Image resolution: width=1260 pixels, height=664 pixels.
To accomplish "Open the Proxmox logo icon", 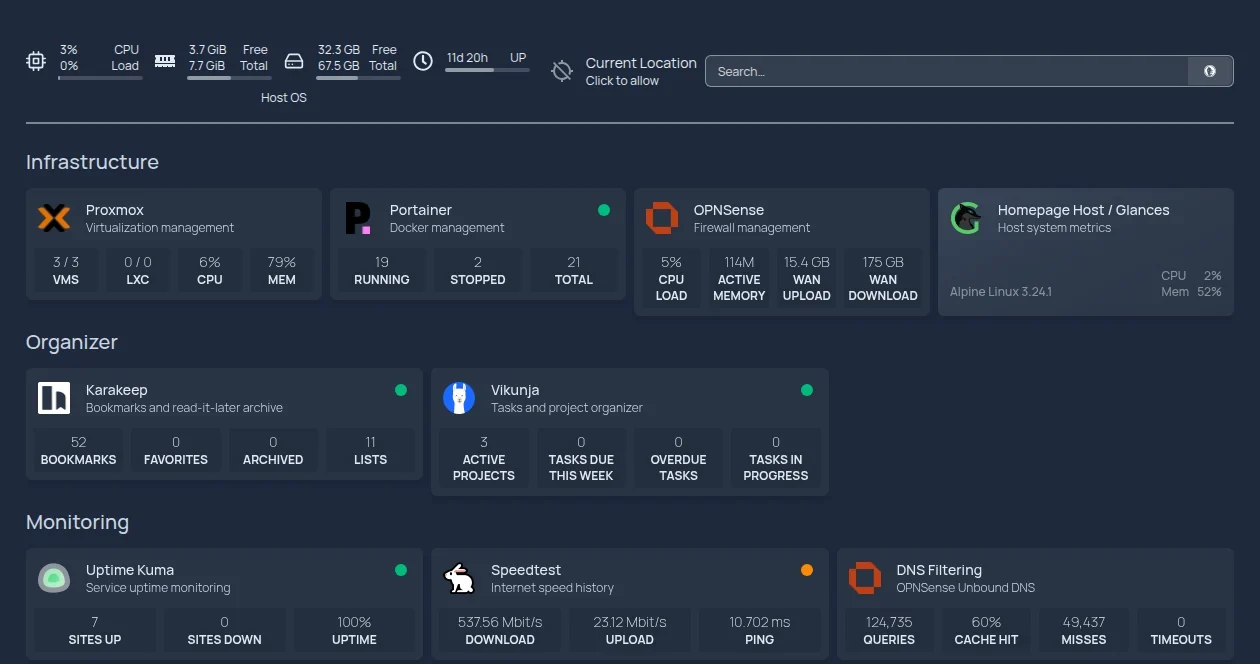I will pyautogui.click(x=54, y=218).
